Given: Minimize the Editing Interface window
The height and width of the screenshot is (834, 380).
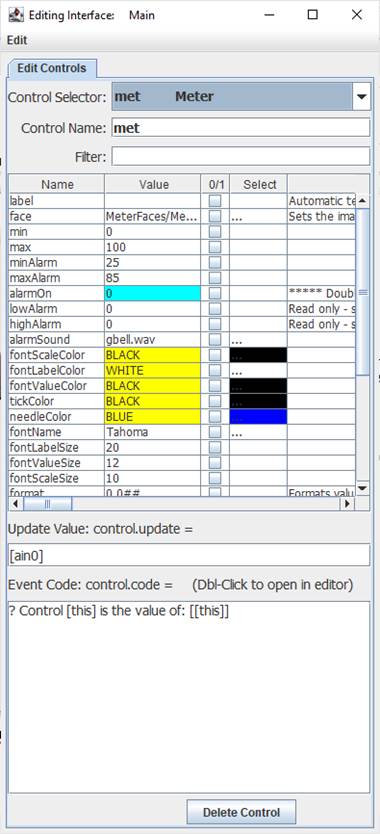Looking at the screenshot, I should (x=270, y=15).
